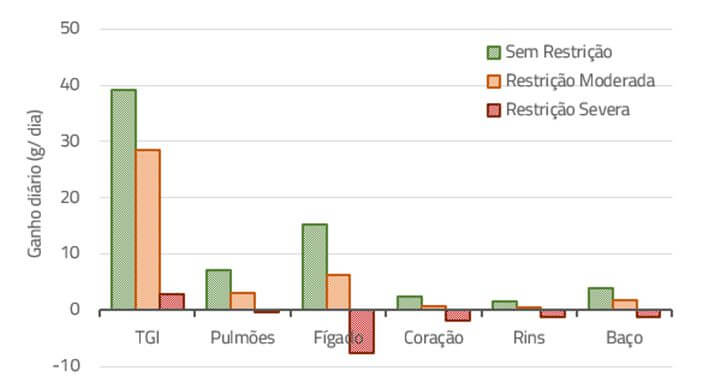Select the Restrição Moderada legend label
The height and width of the screenshot is (388, 720).
(x=580, y=81)
